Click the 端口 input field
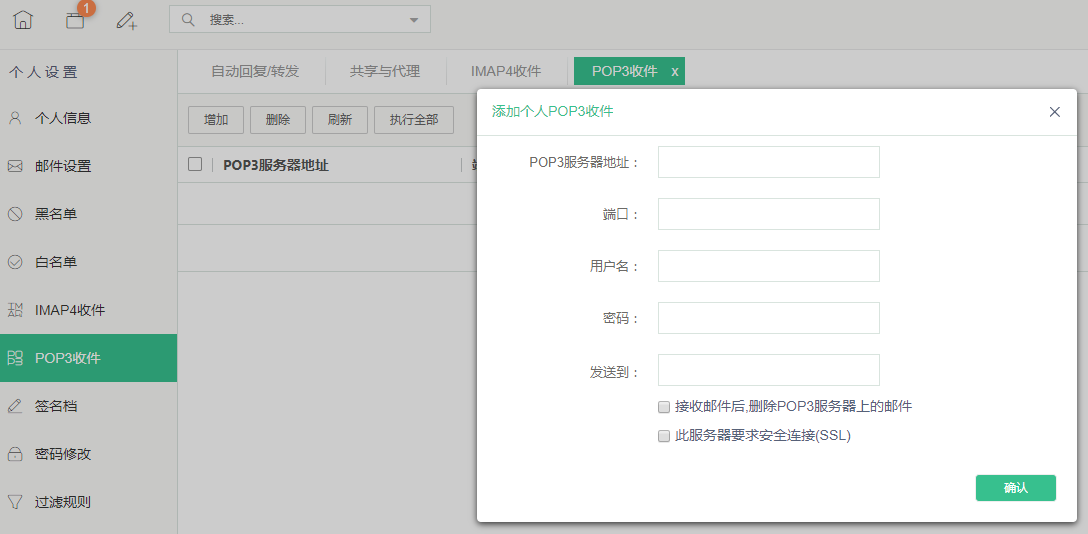The width and height of the screenshot is (1088, 534). click(x=769, y=214)
